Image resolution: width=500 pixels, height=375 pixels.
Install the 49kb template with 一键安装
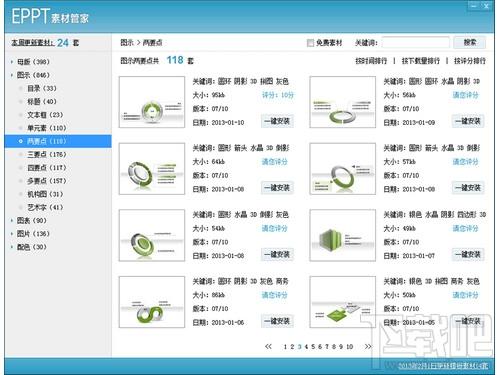(468, 254)
